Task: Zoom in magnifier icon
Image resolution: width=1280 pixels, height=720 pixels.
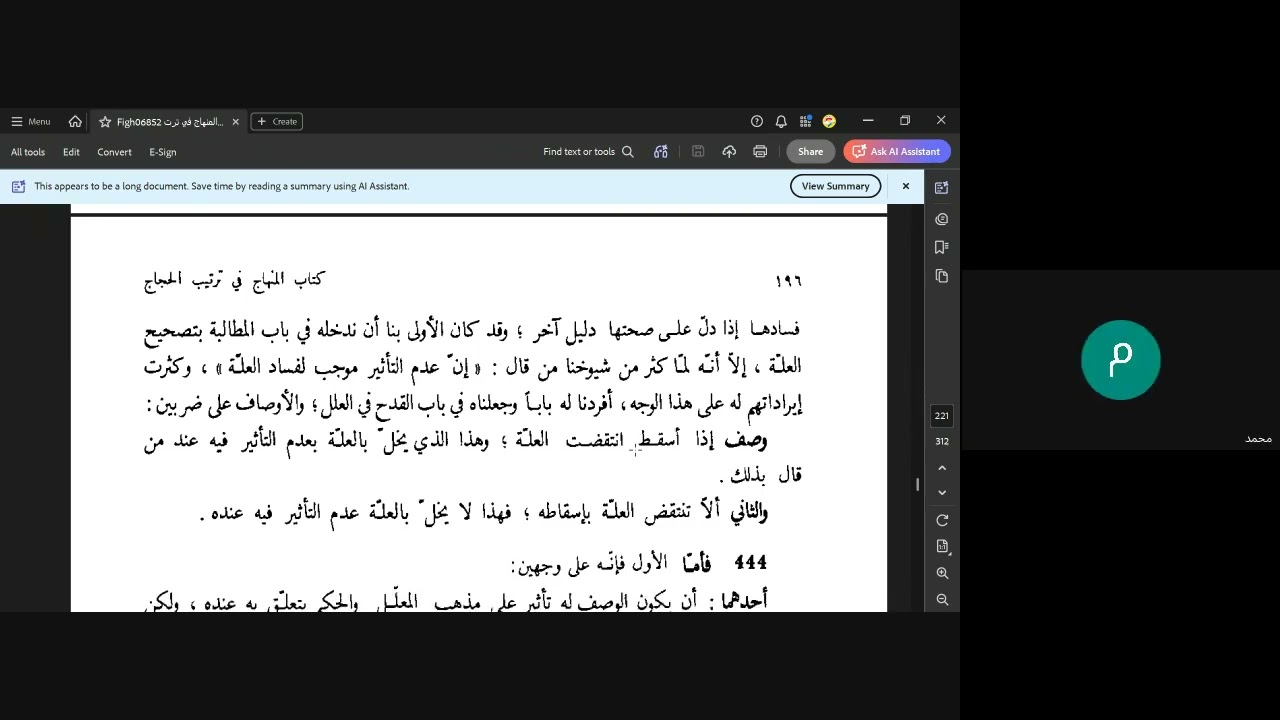Action: 942,574
